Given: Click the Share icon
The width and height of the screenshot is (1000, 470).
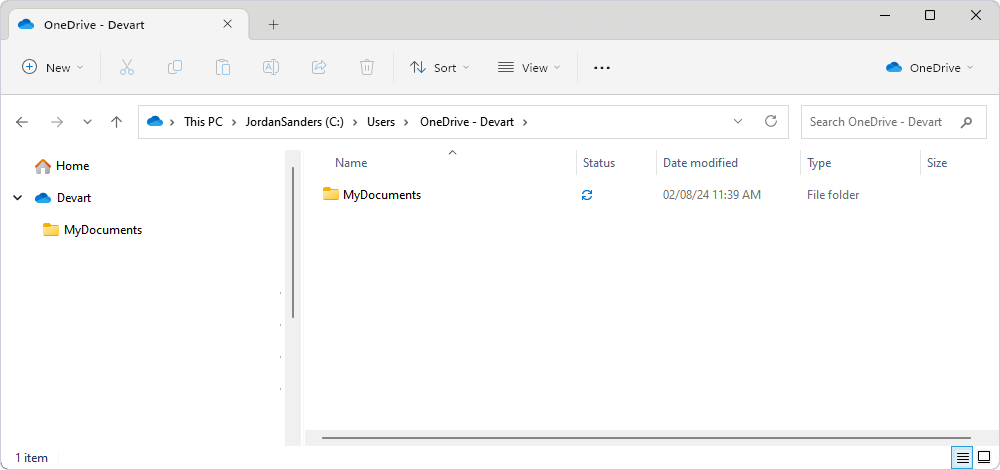Looking at the screenshot, I should [x=319, y=67].
